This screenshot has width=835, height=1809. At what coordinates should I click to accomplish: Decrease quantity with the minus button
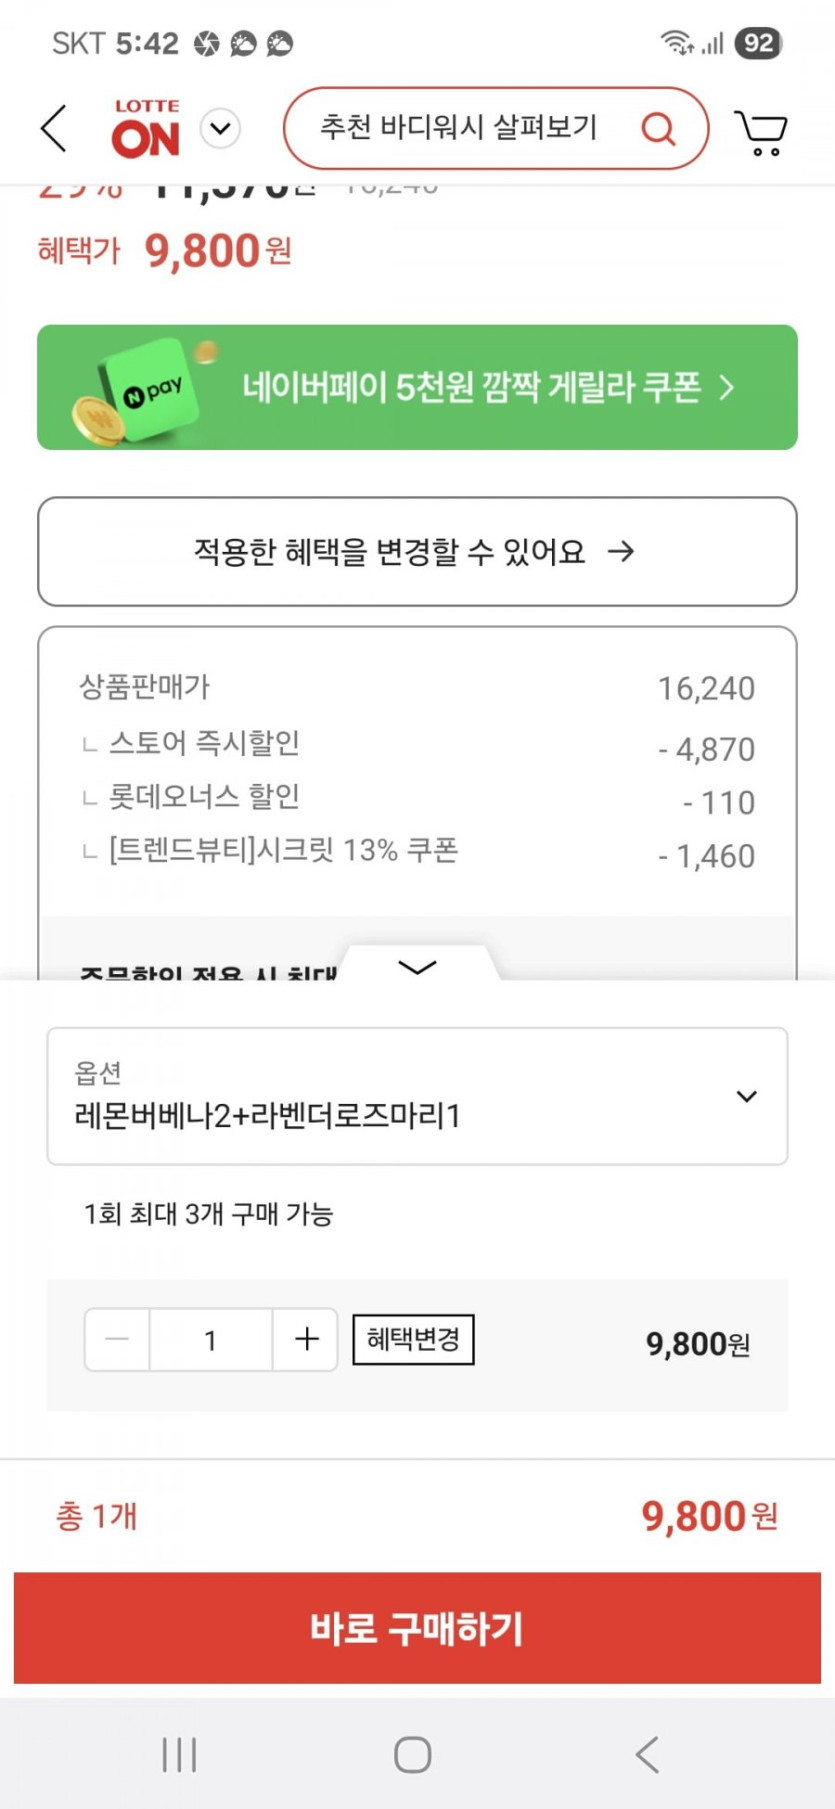point(117,1339)
